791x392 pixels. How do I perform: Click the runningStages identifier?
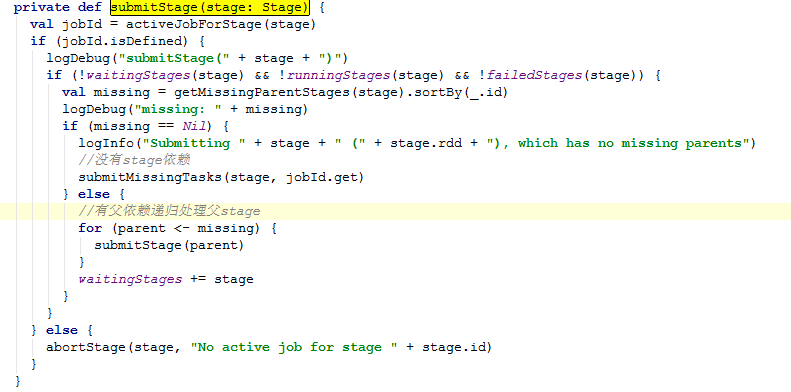pos(340,75)
